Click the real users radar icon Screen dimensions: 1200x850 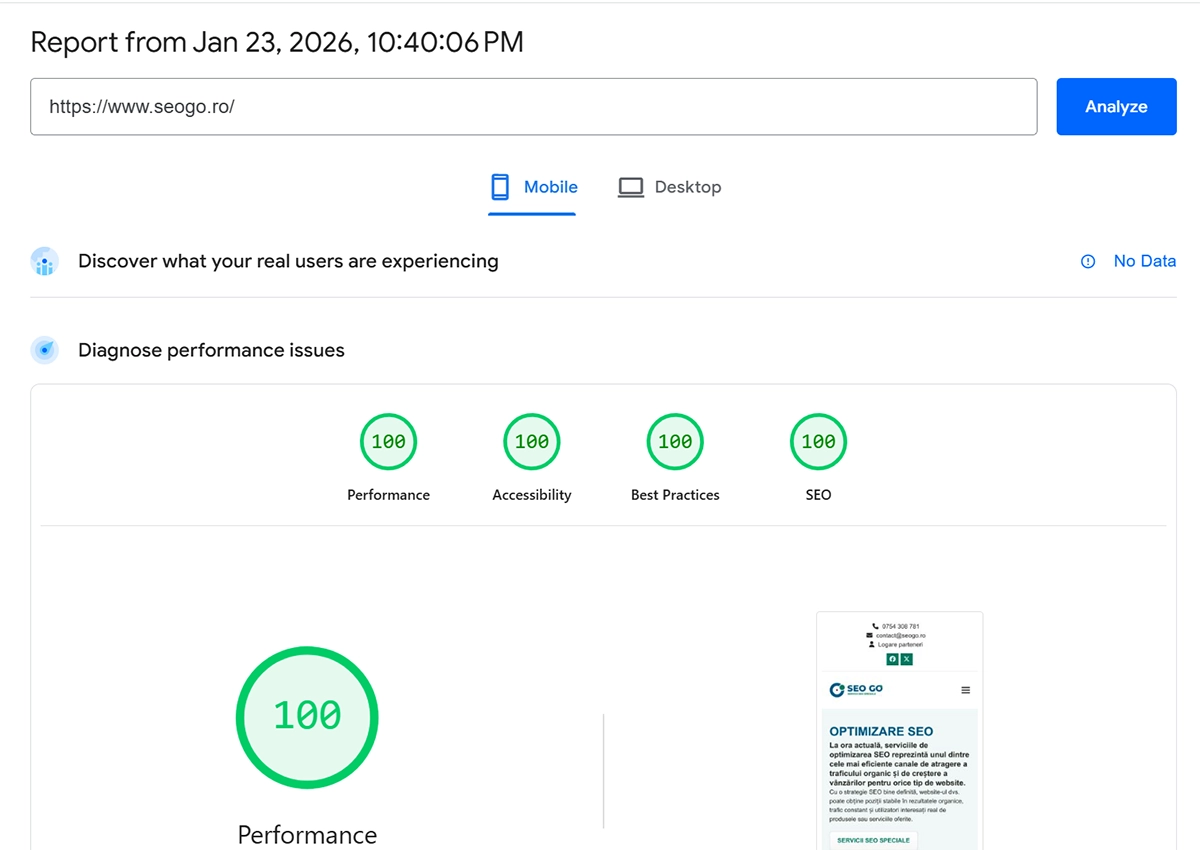point(44,261)
